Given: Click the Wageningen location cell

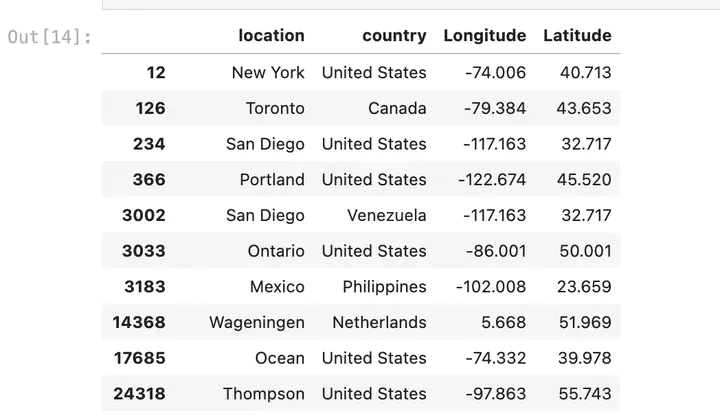Looking at the screenshot, I should [x=257, y=323].
